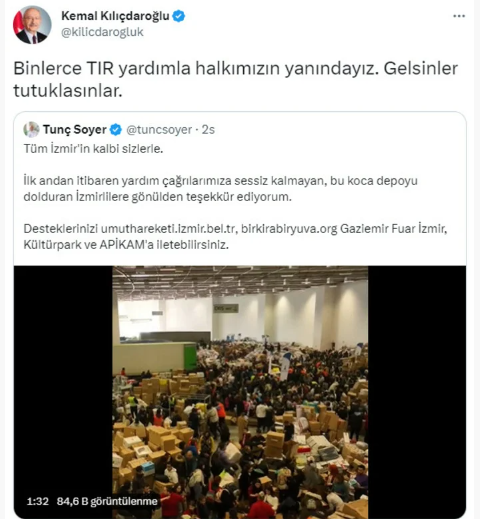Play the warehouse donation video
Screen dimensions: 480x519
[x=240, y=392]
